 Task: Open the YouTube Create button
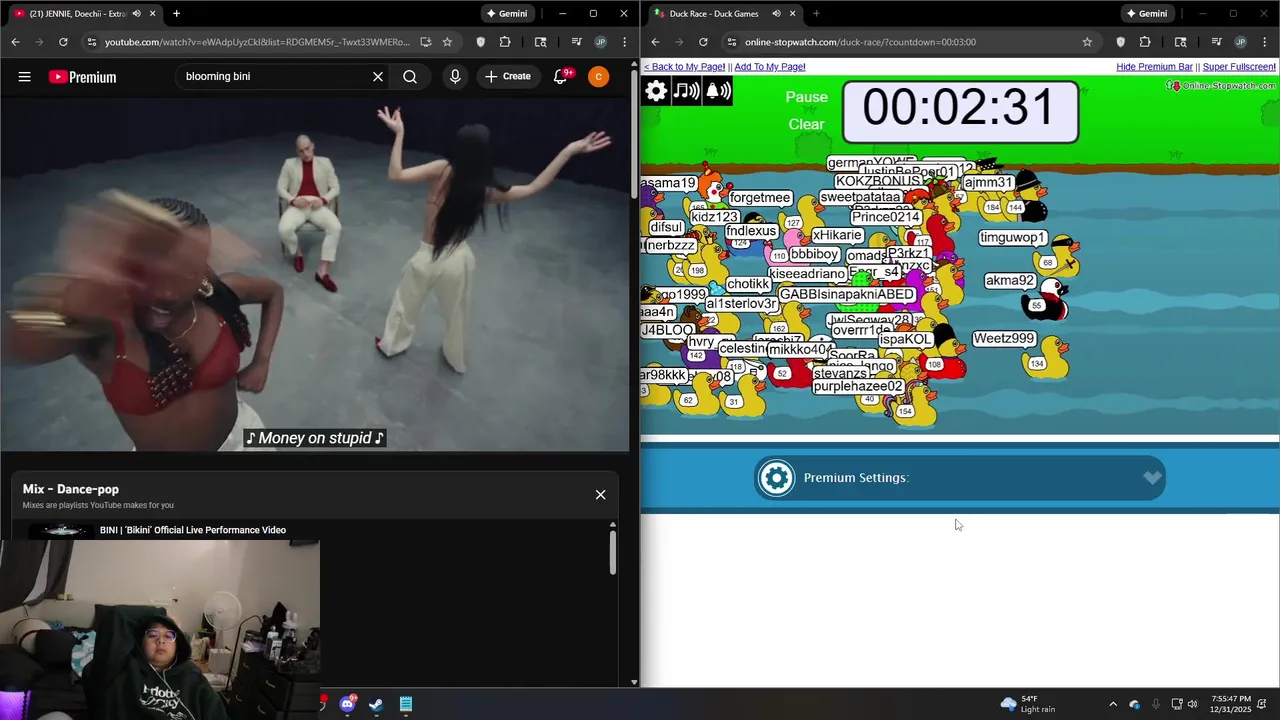click(508, 76)
